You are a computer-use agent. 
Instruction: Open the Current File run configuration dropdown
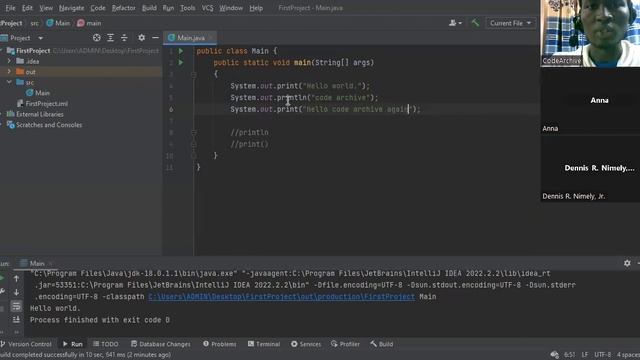click(x=510, y=23)
